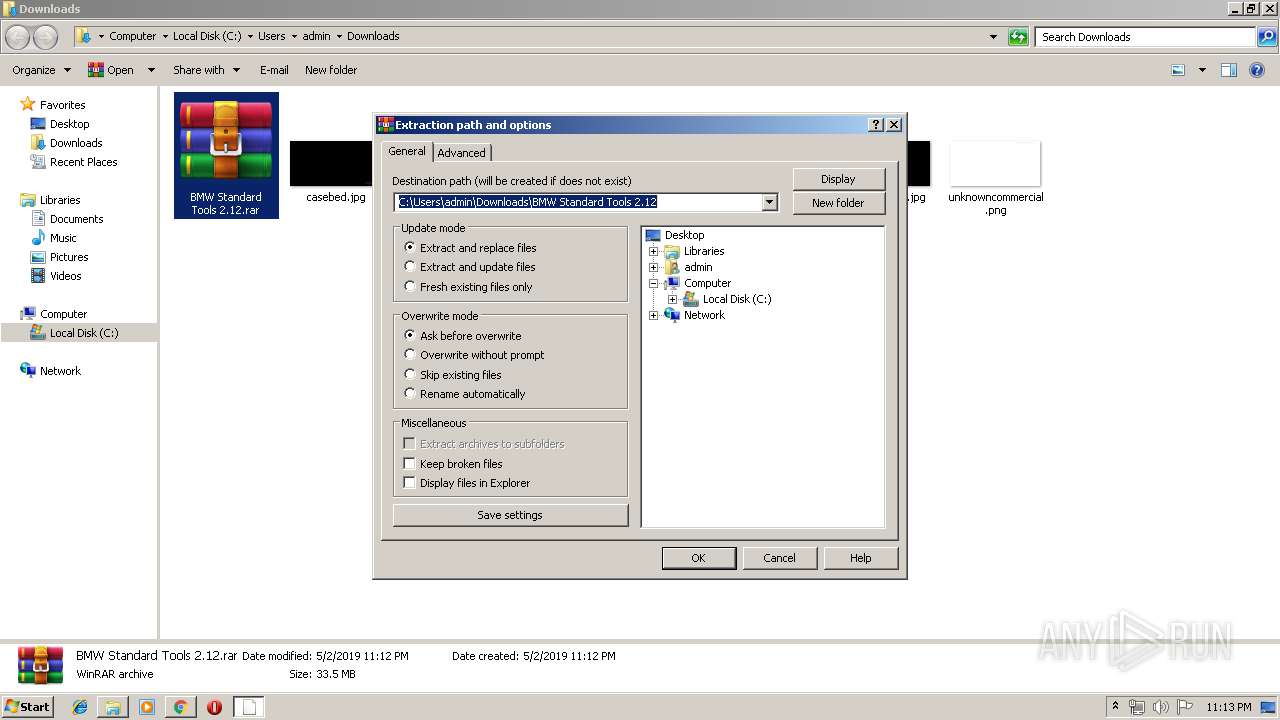Select Extract and replace files
This screenshot has height=720, width=1280.
[x=470, y=248]
